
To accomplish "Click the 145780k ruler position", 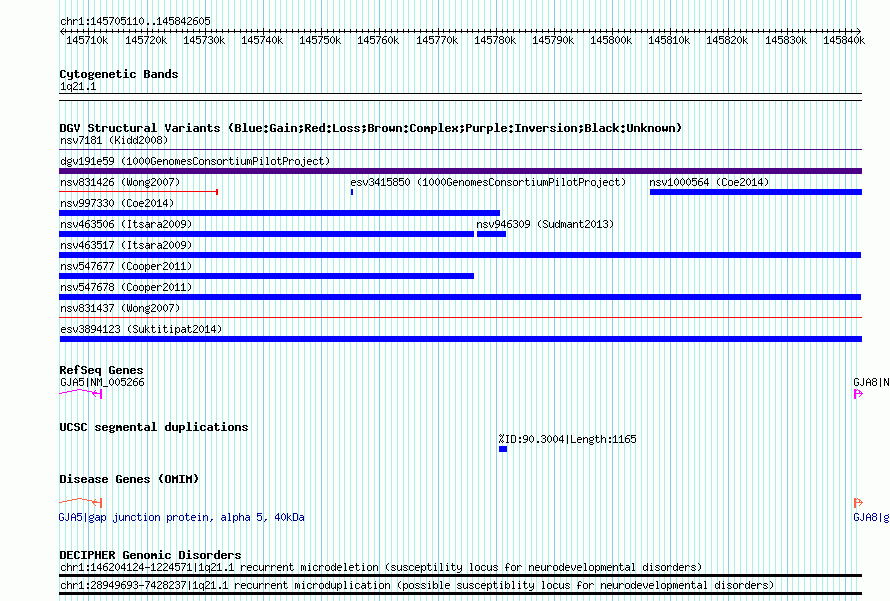I will pos(495,40).
